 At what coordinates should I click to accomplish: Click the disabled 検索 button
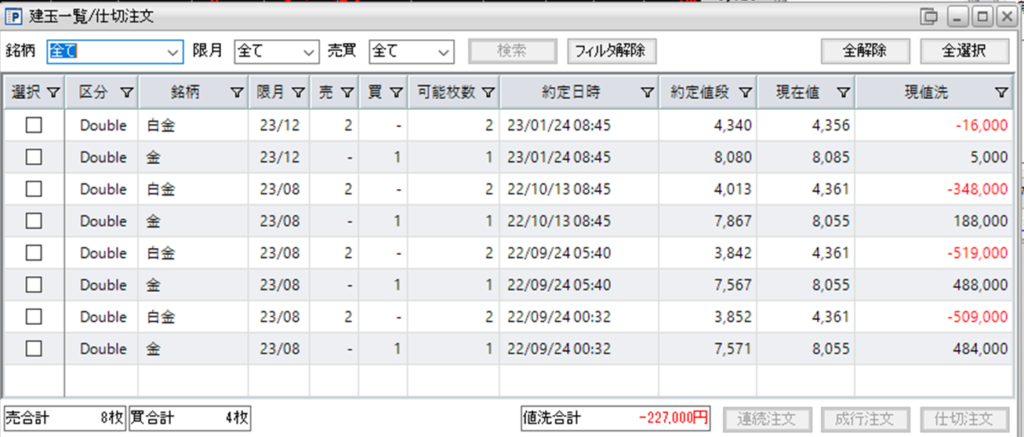[512, 51]
